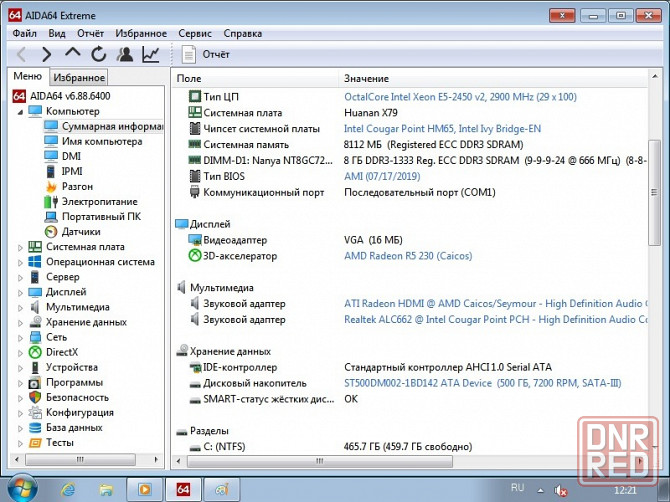Launch Internet Explorer from the taskbar
This screenshot has height=502, width=670.
click(68, 490)
